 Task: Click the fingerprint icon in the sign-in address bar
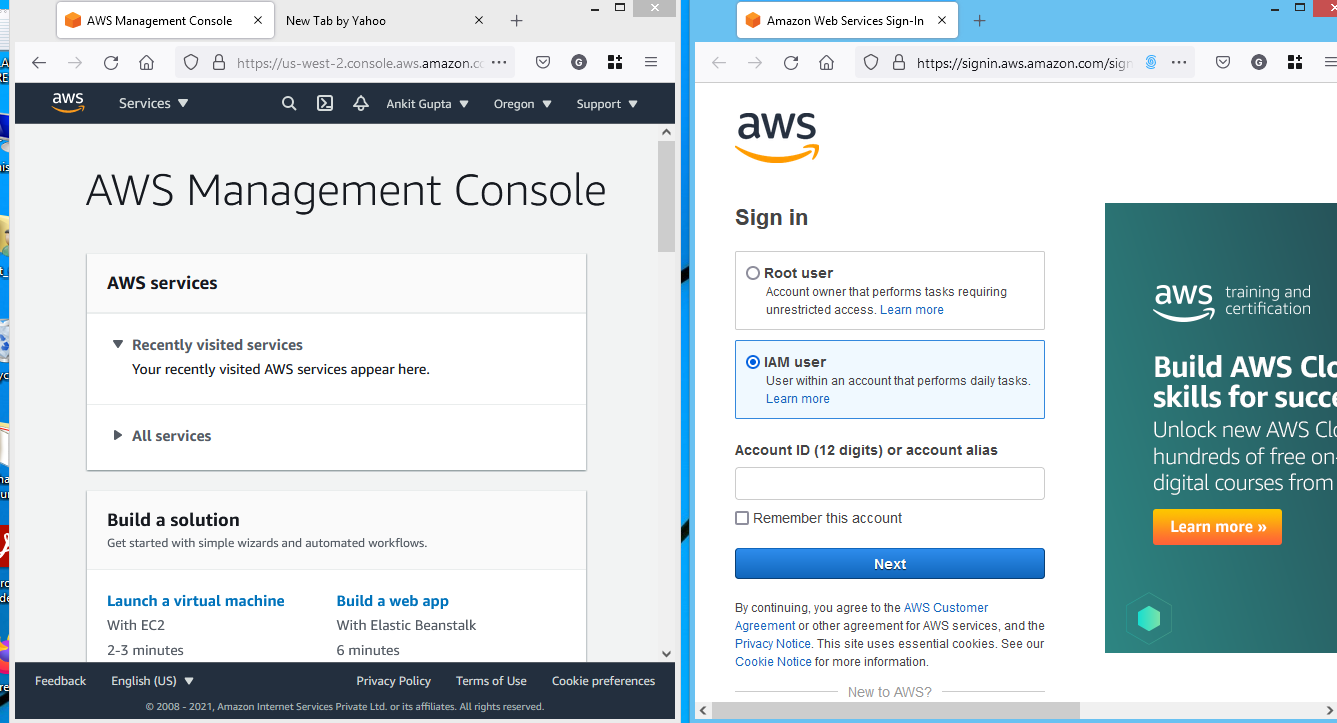tap(1151, 62)
